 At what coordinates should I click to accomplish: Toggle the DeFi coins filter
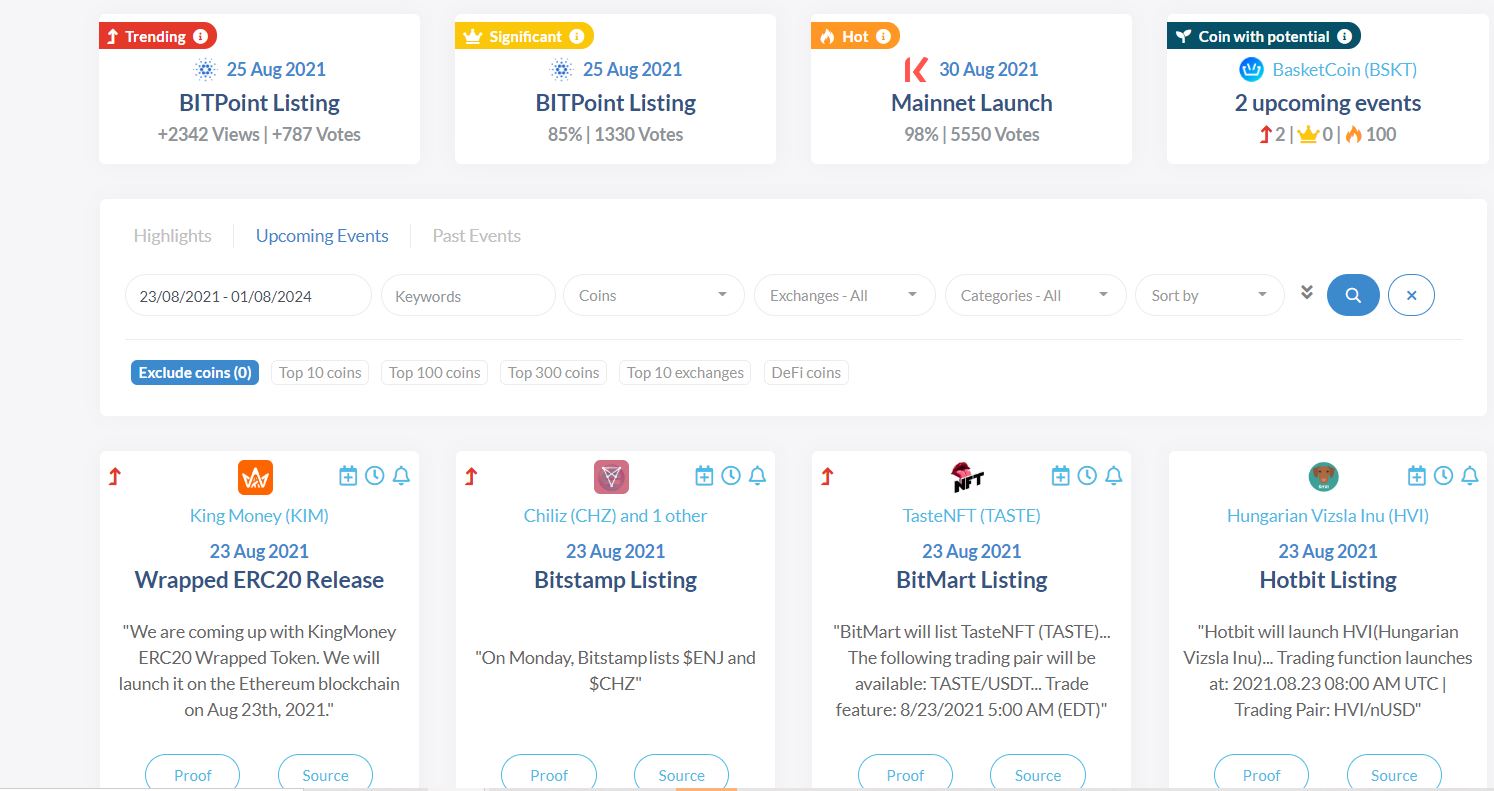click(x=806, y=373)
